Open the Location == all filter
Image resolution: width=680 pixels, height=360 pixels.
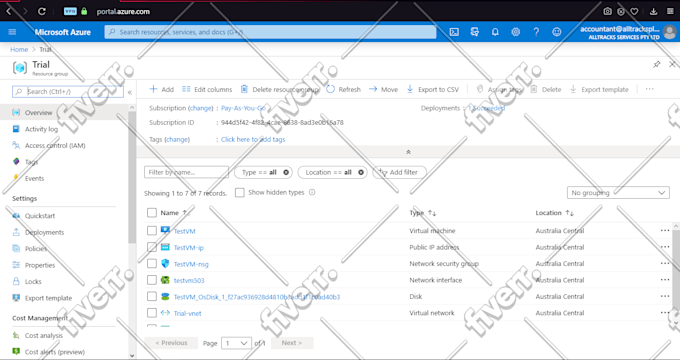pos(333,172)
